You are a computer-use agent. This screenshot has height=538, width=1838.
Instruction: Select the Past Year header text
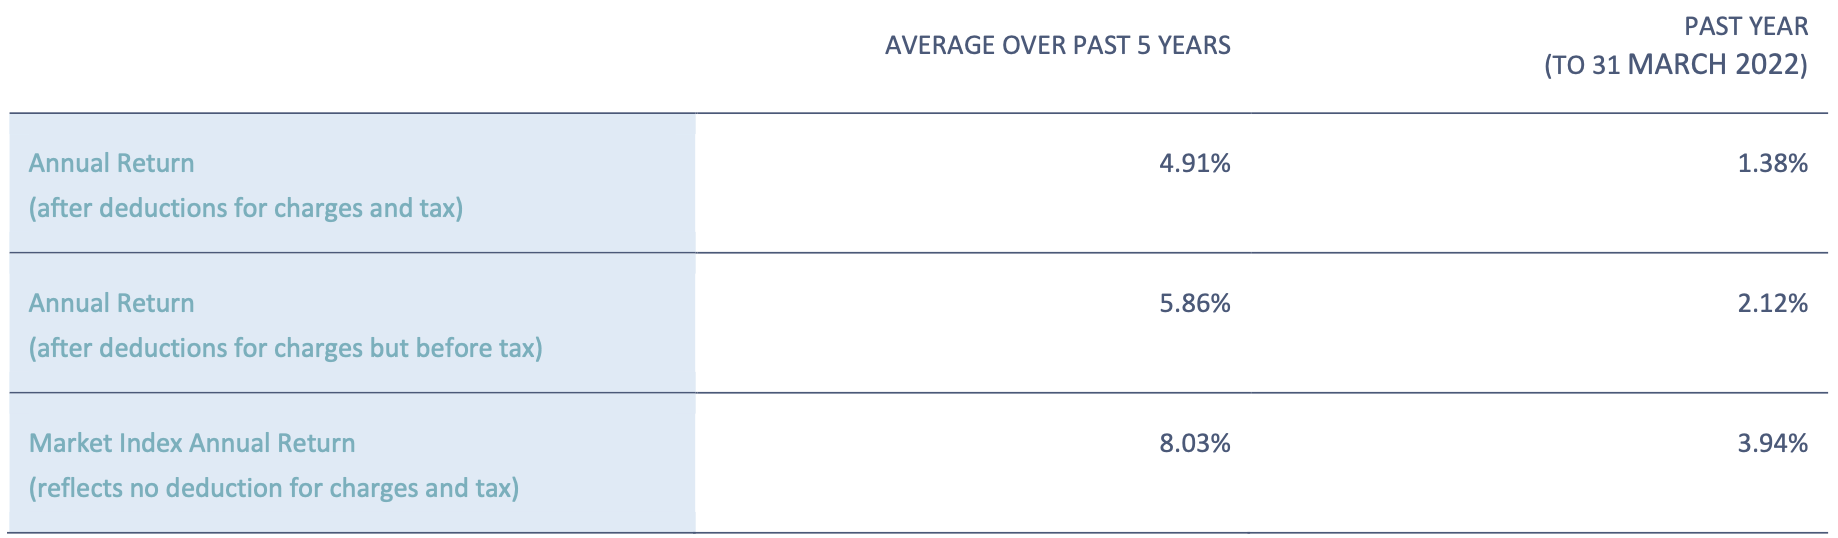1746,26
